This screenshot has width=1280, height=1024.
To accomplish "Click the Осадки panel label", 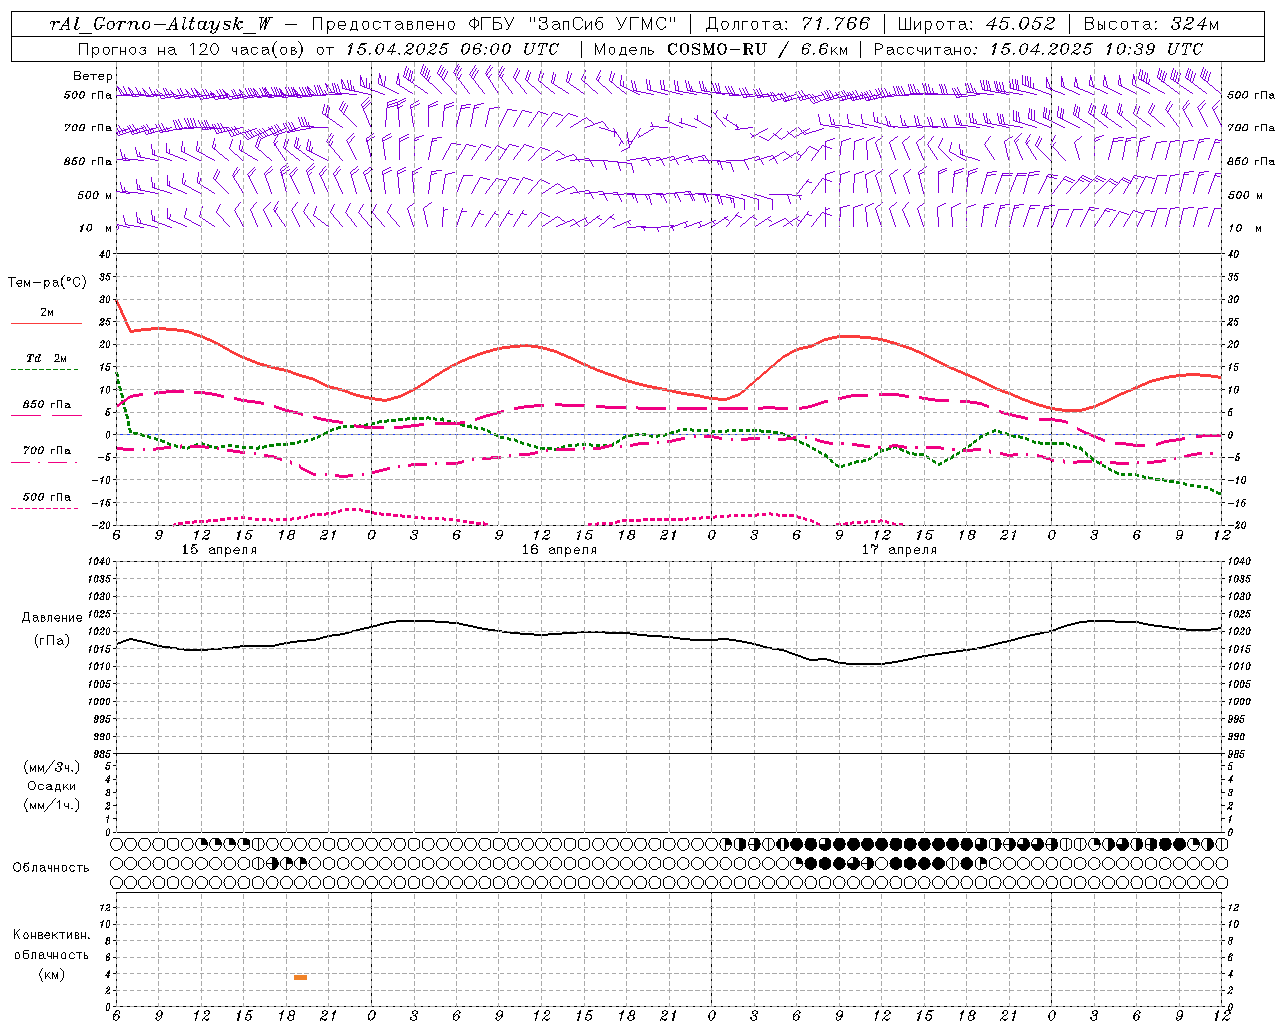I will (52, 786).
